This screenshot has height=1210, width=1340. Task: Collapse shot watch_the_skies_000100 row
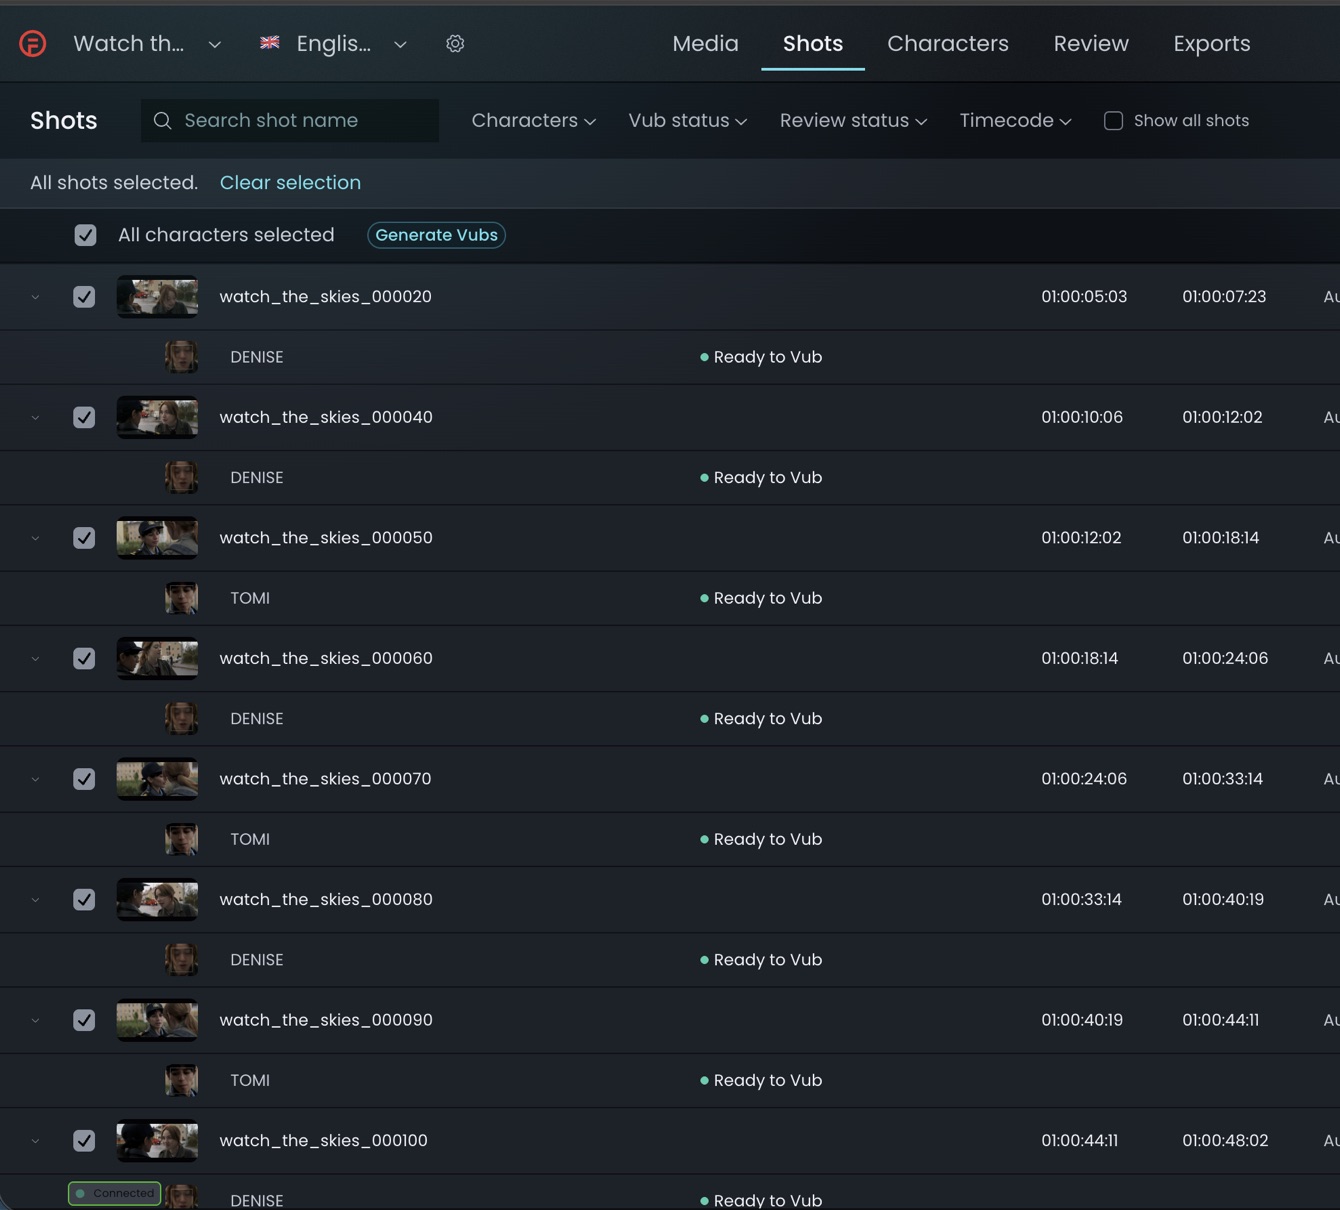tap(35, 1140)
